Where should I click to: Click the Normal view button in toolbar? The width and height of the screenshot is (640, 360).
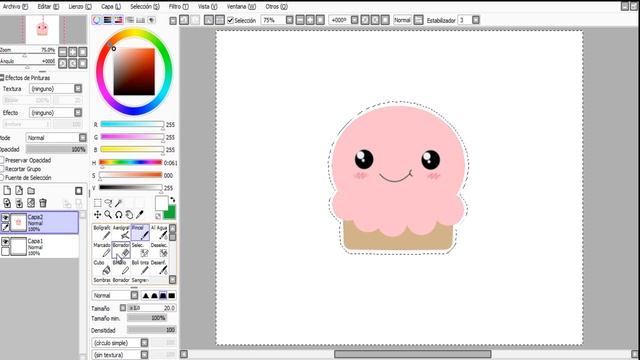pos(402,20)
